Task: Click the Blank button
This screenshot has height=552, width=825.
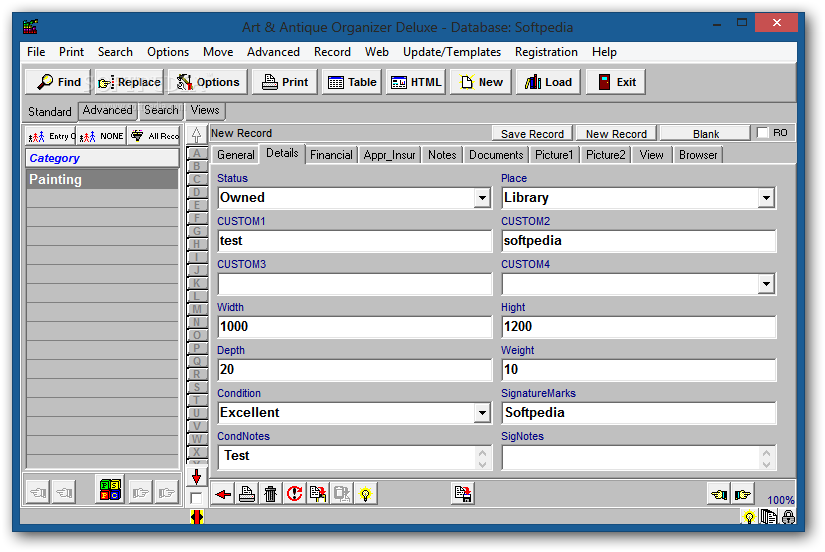Action: (706, 134)
